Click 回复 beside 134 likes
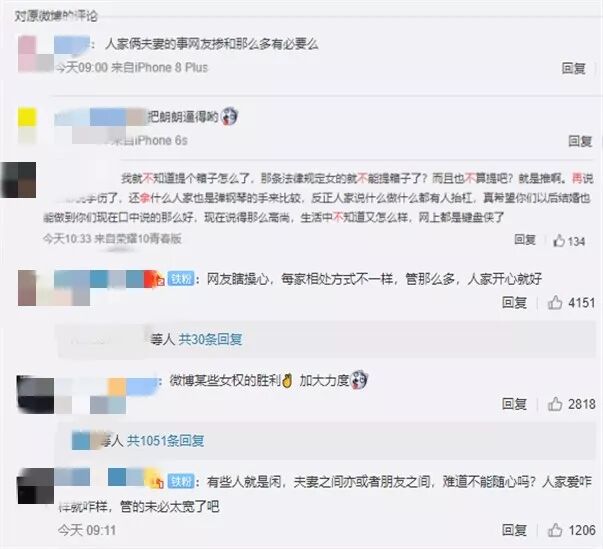 point(525,240)
